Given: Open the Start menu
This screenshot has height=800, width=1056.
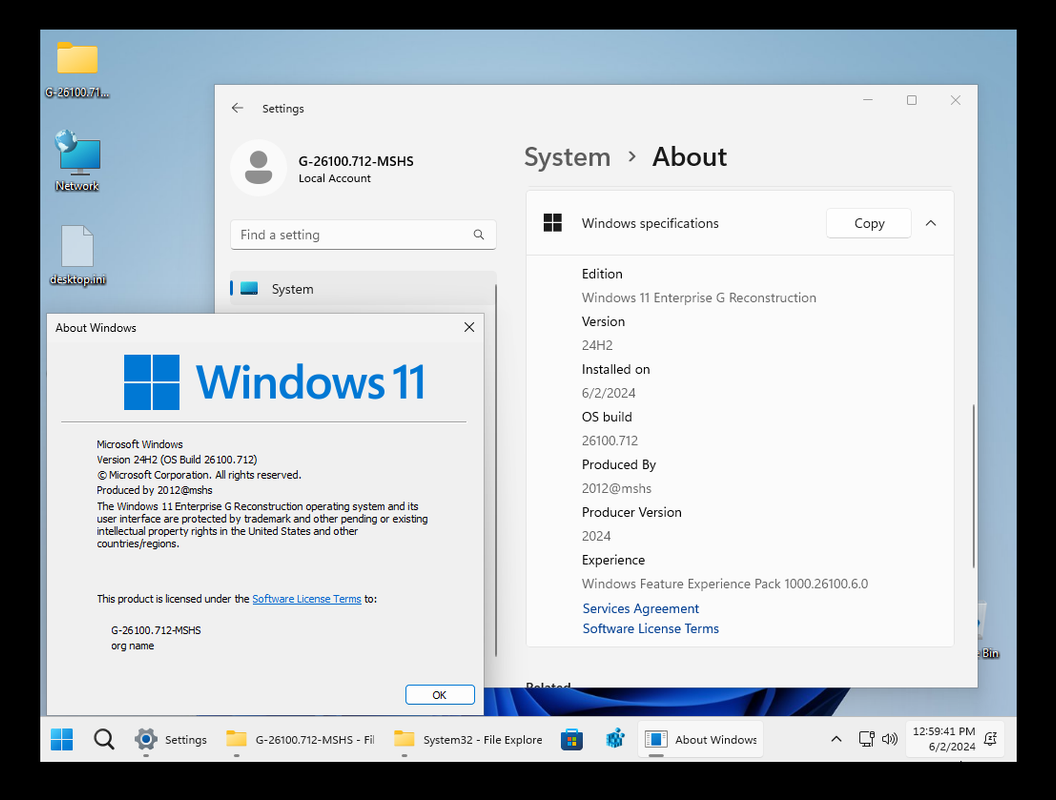Looking at the screenshot, I should pyautogui.click(x=62, y=739).
